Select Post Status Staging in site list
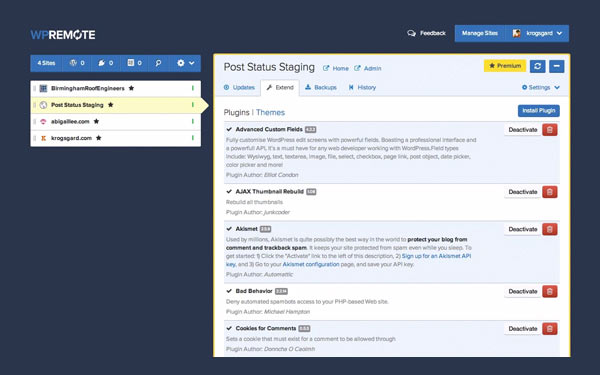 [x=116, y=105]
